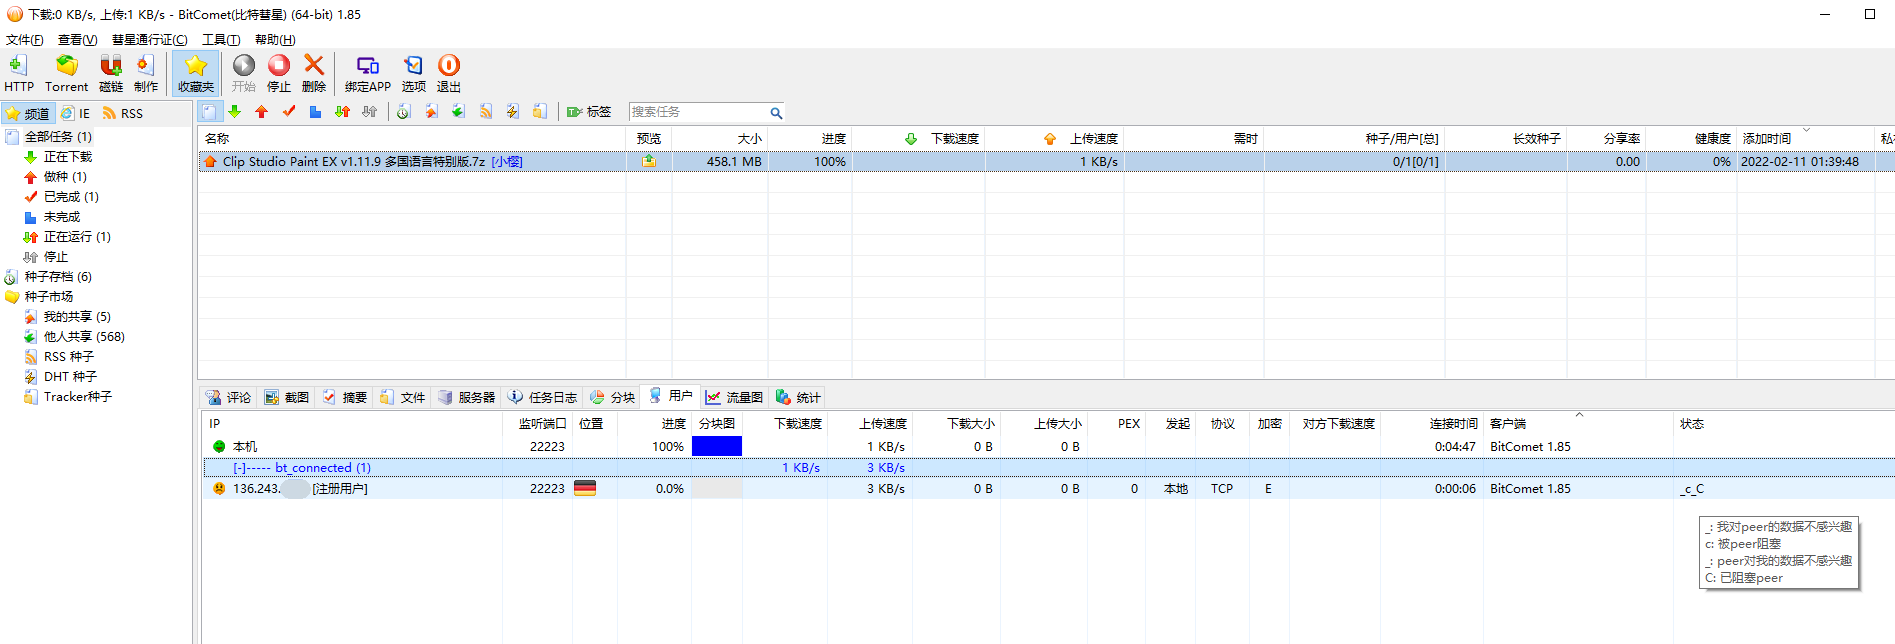Sort tasks by 添加时间 column header
Viewport: 1895px width, 644px height.
[1805, 139]
